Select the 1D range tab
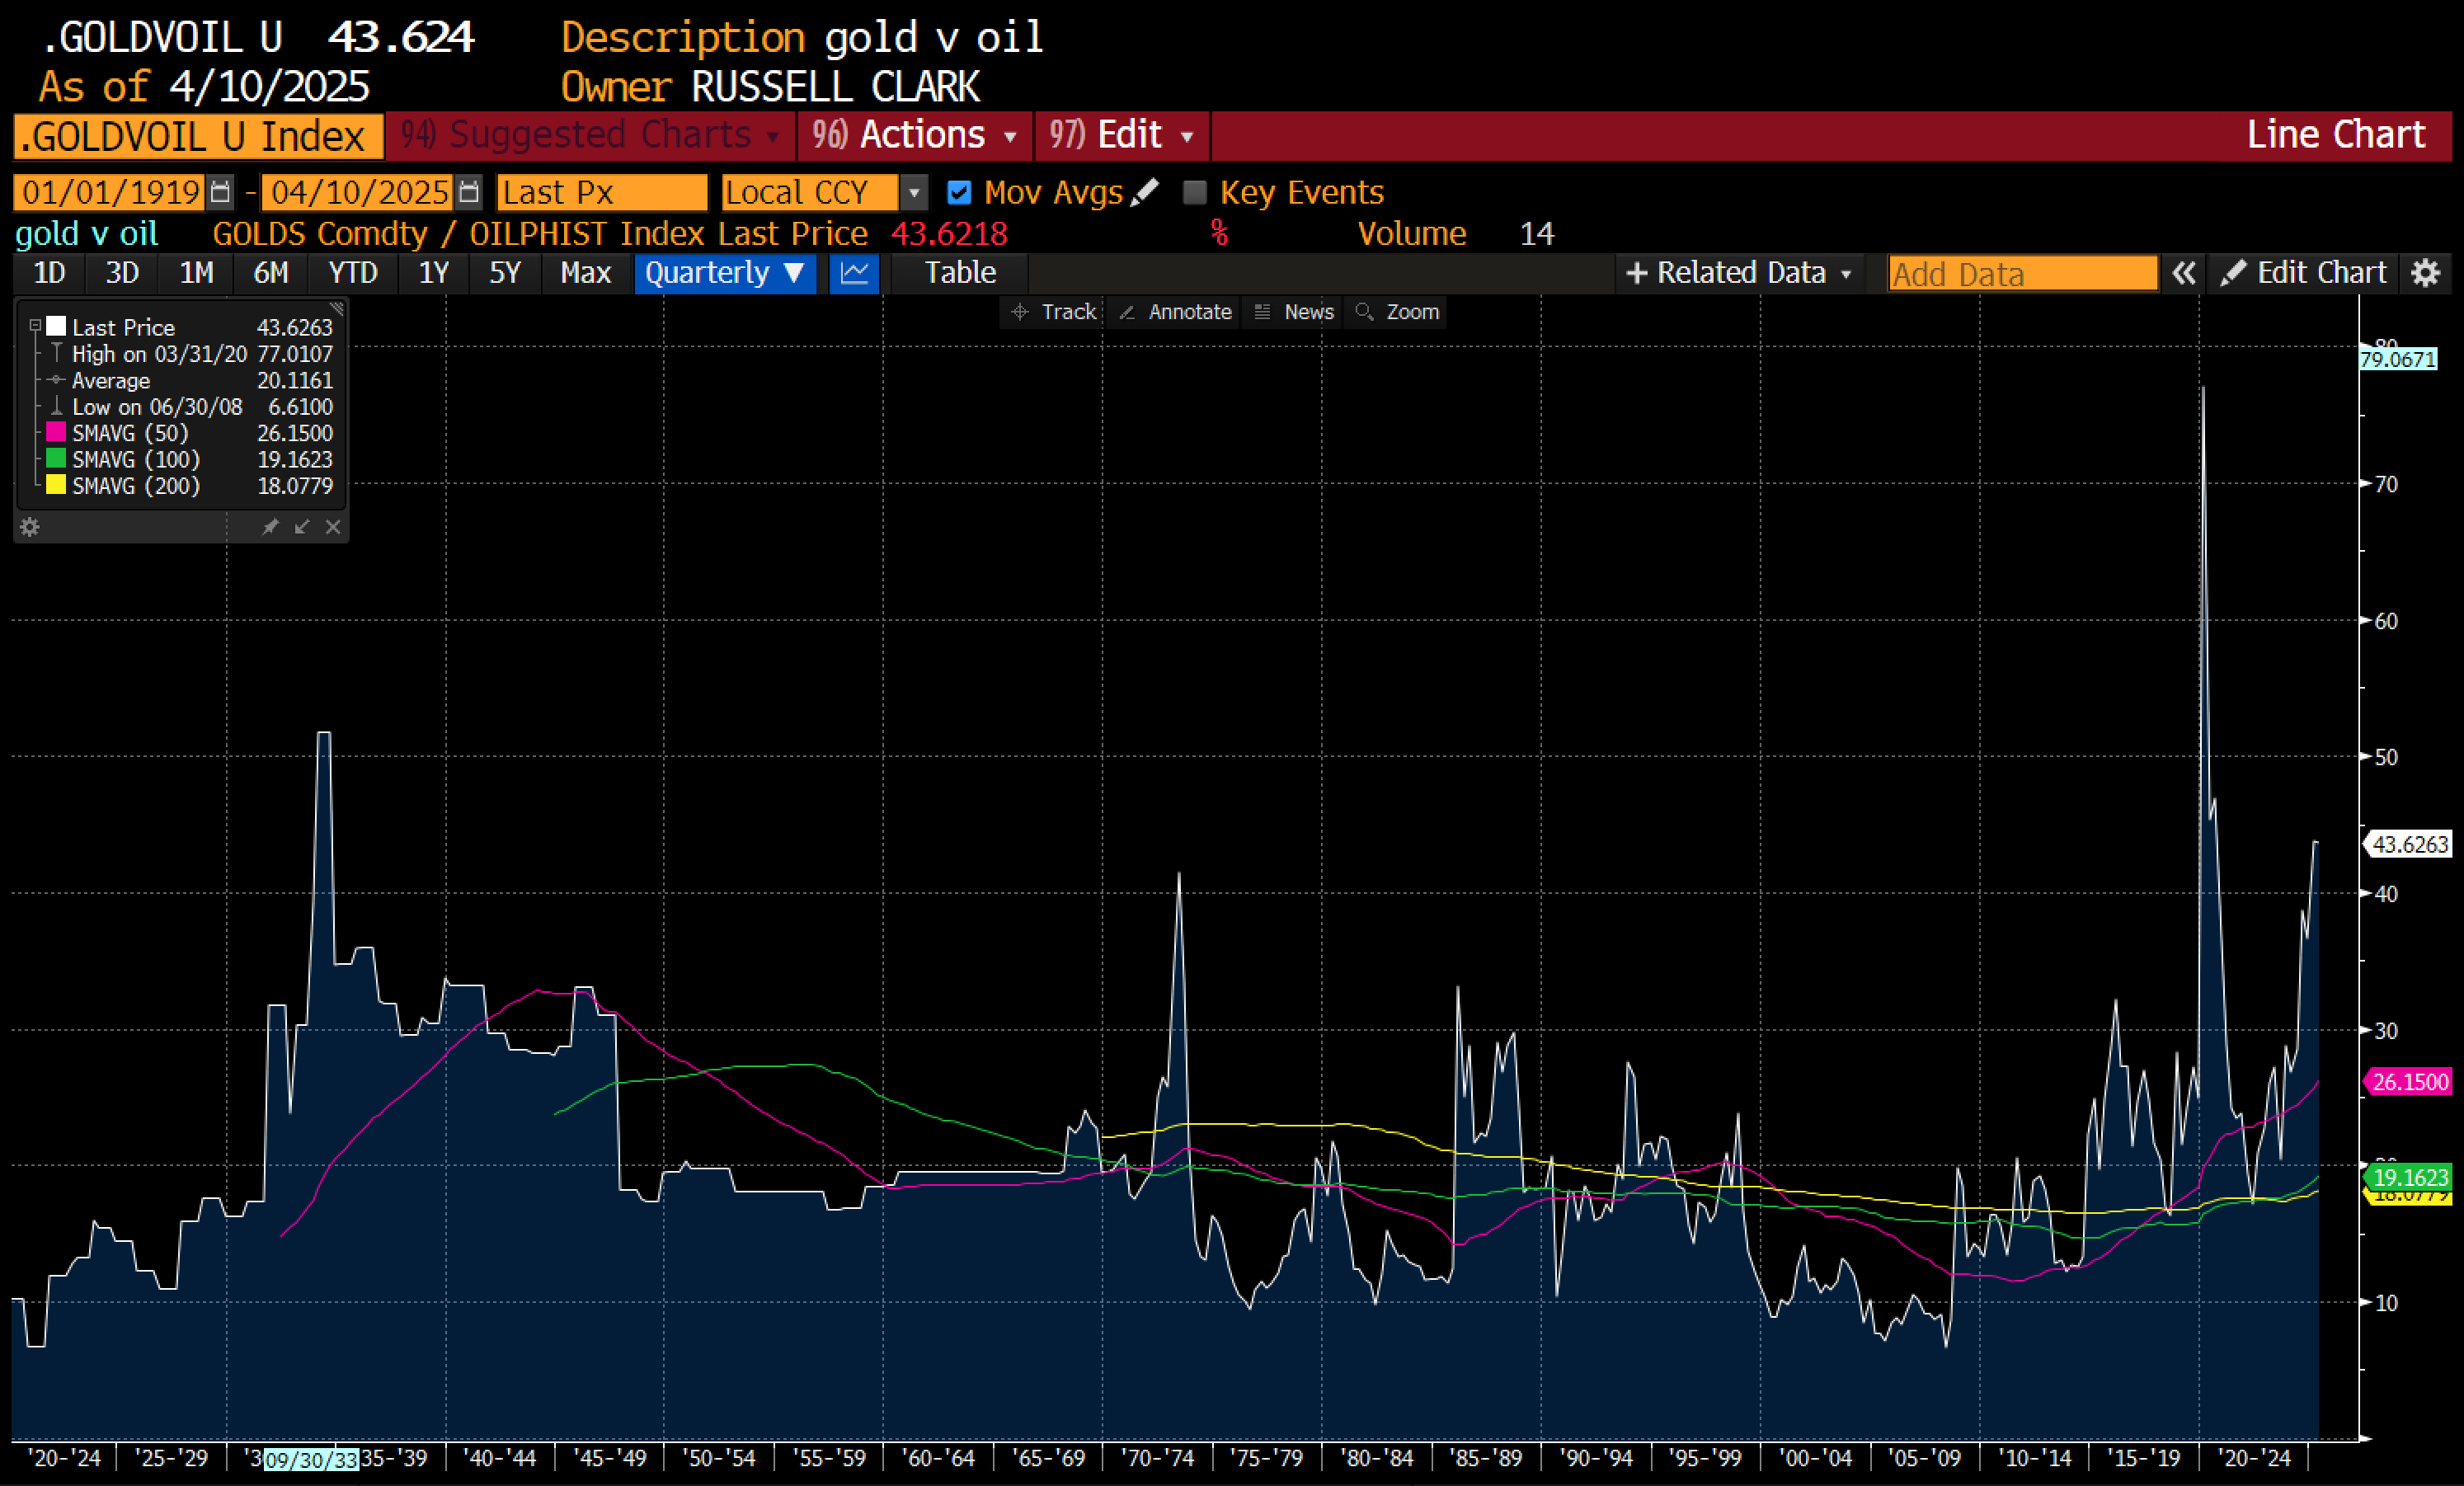The image size is (2464, 1486). (49, 273)
